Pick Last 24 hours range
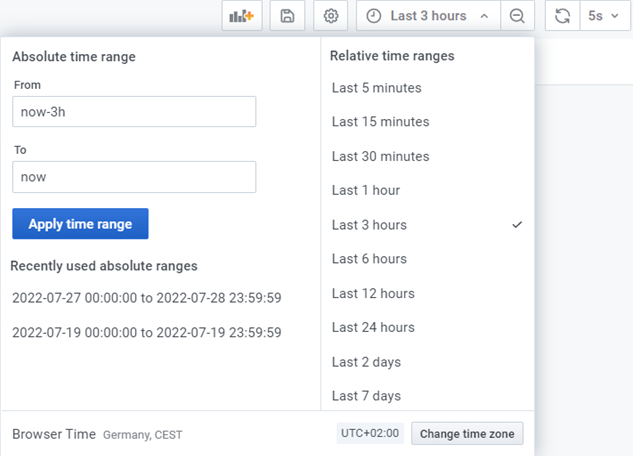633x456 pixels. click(x=427, y=327)
